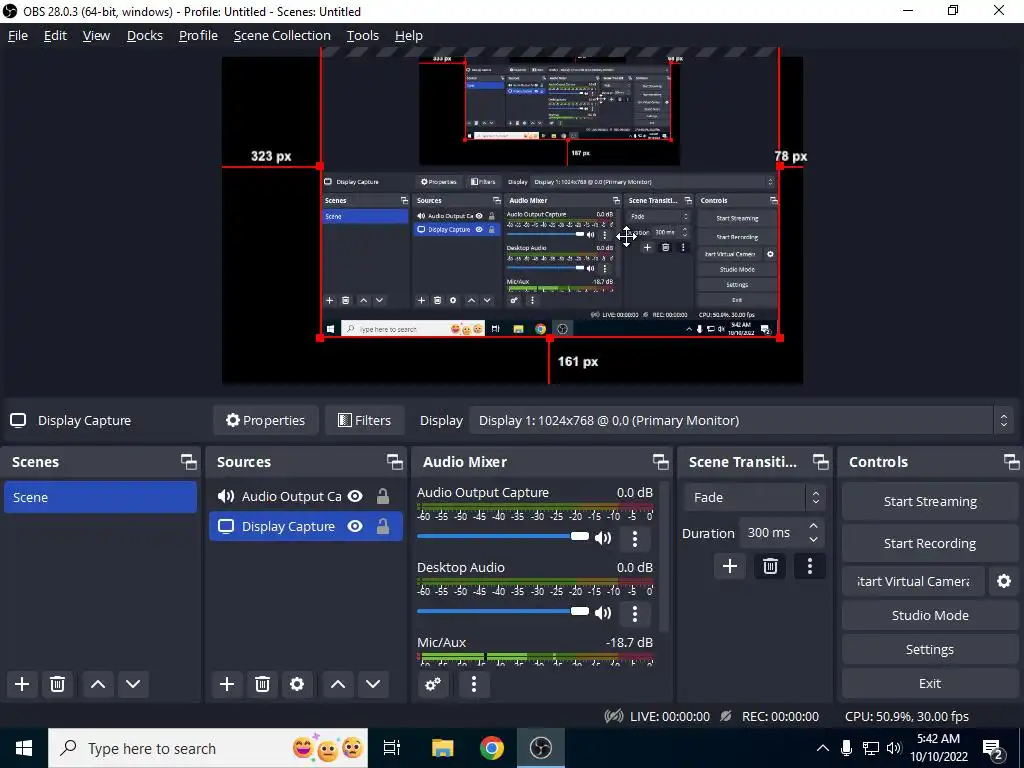The width and height of the screenshot is (1024, 768).
Task: Move source down in Sources panel
Action: click(373, 684)
